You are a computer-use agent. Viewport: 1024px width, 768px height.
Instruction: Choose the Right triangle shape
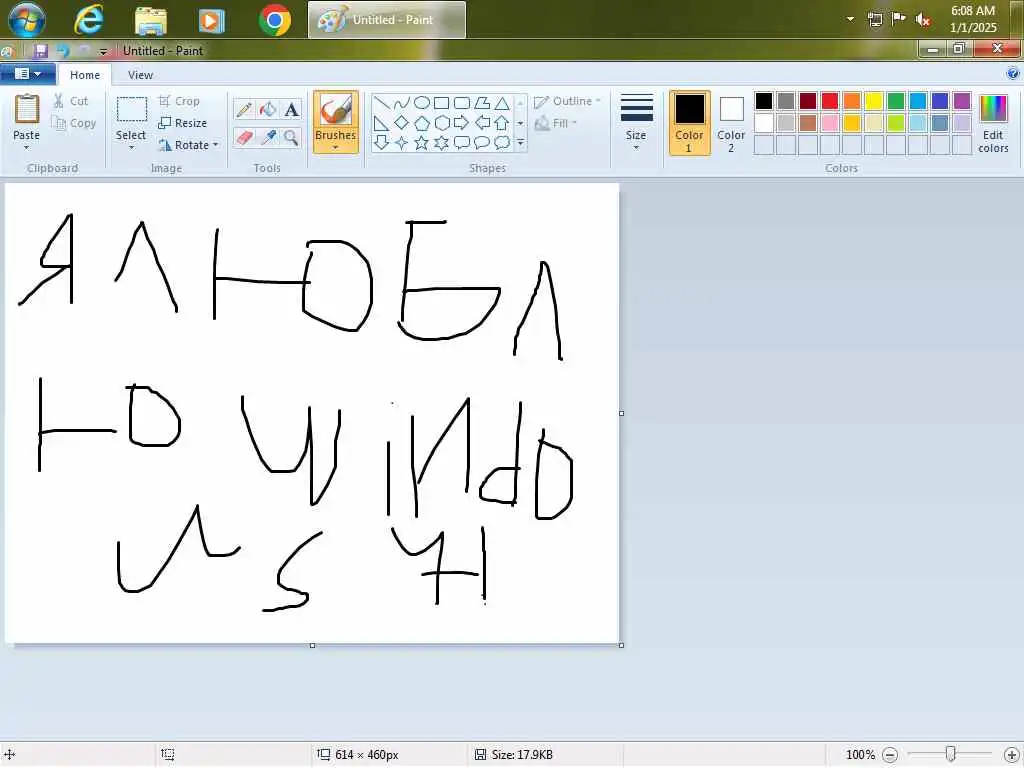point(381,123)
